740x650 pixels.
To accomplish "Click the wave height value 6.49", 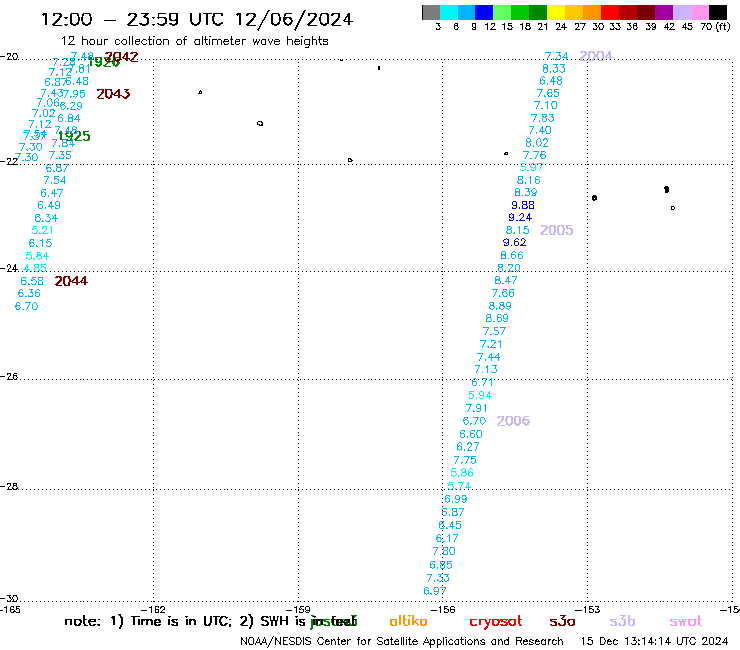I will pyautogui.click(x=49, y=205).
